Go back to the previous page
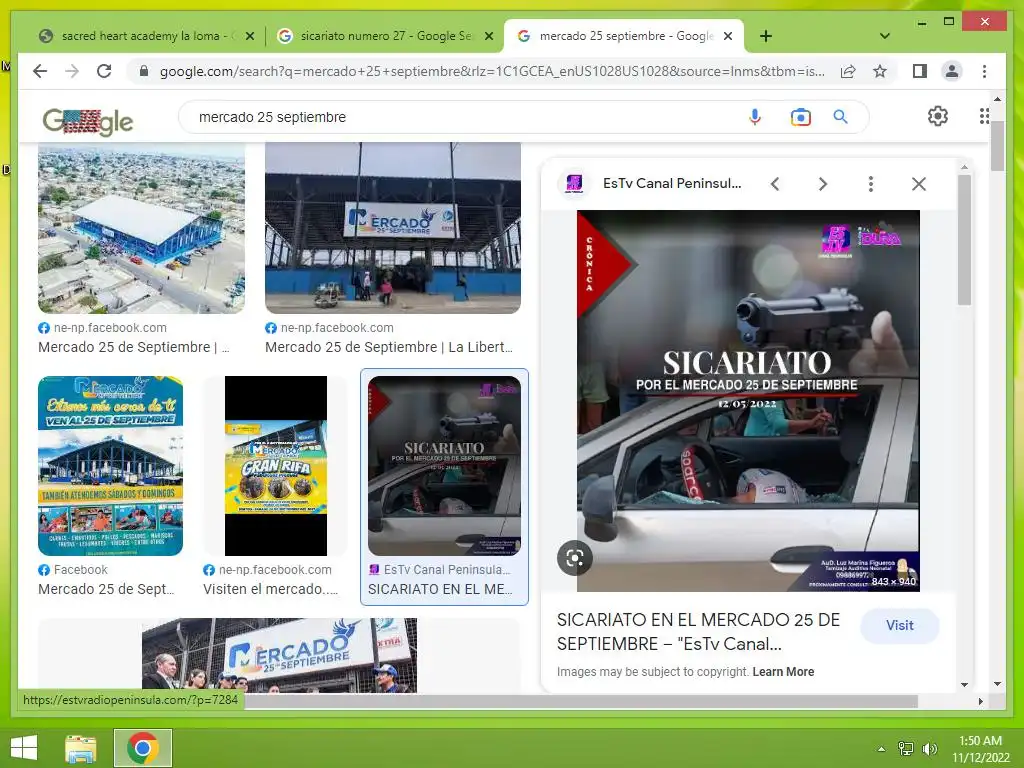The image size is (1024, 768). 40,71
